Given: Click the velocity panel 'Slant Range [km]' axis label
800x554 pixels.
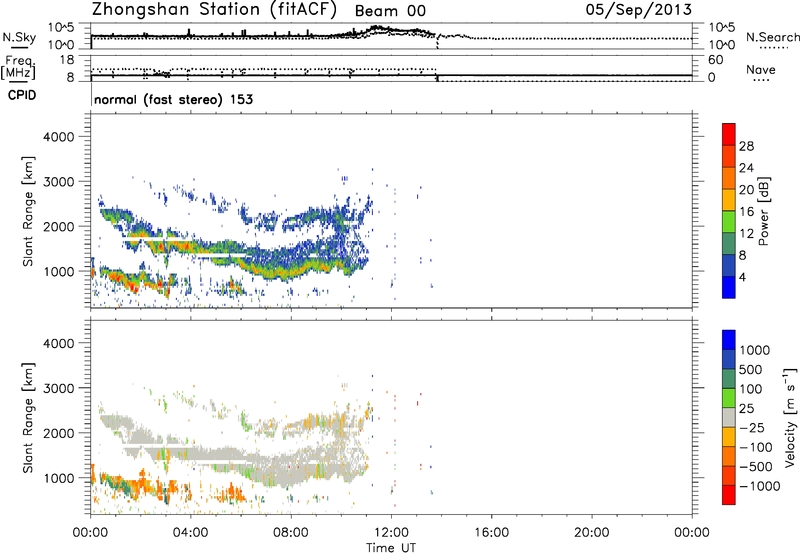Looking at the screenshot, I should 28,418.
